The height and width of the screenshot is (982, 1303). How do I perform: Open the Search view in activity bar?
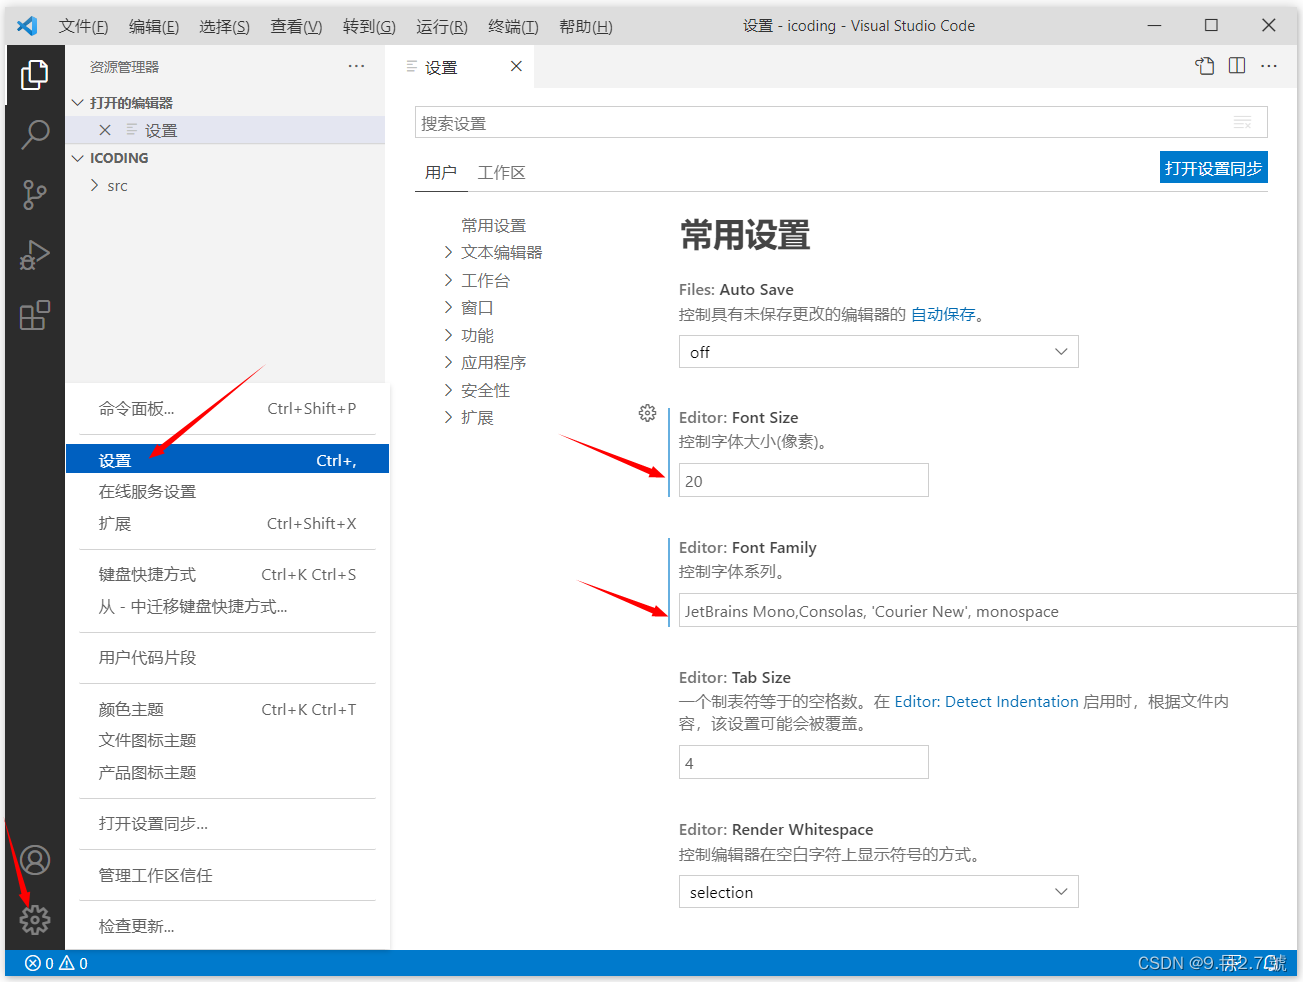point(35,135)
